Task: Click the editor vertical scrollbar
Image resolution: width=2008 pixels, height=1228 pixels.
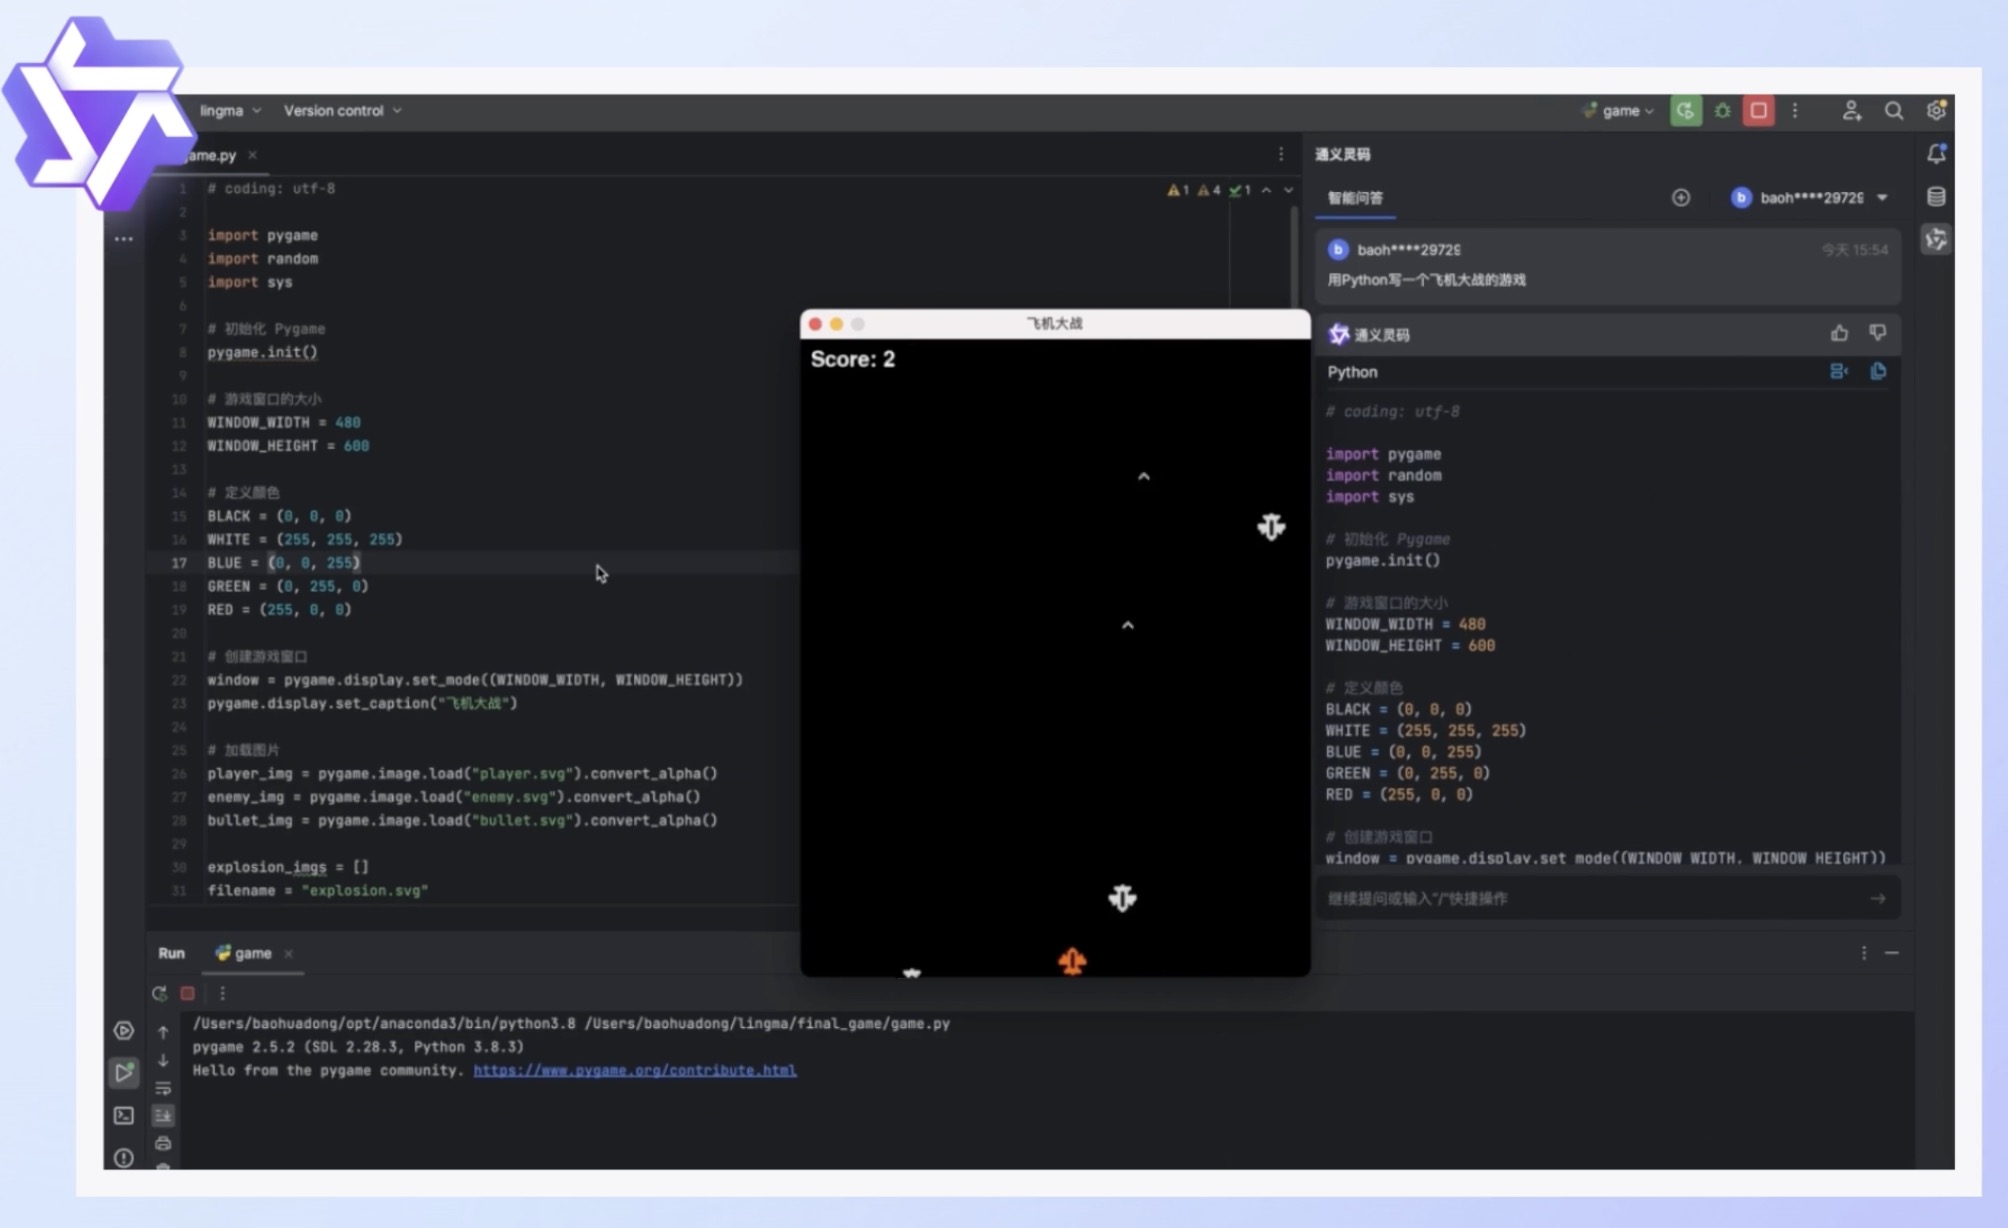Action: (1295, 259)
